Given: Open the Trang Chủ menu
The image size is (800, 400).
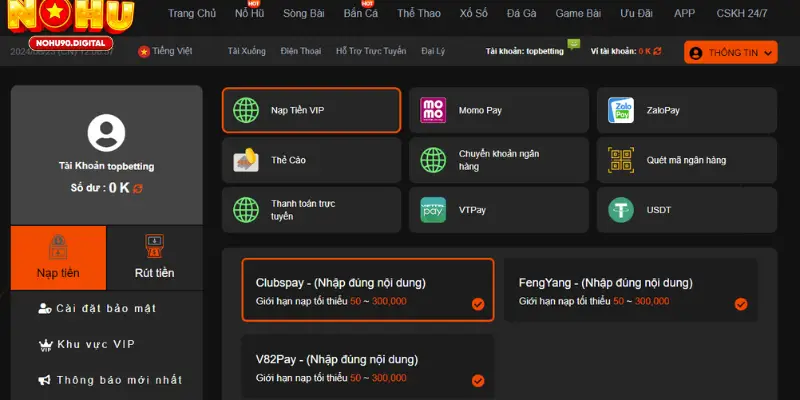Looking at the screenshot, I should pos(192,14).
